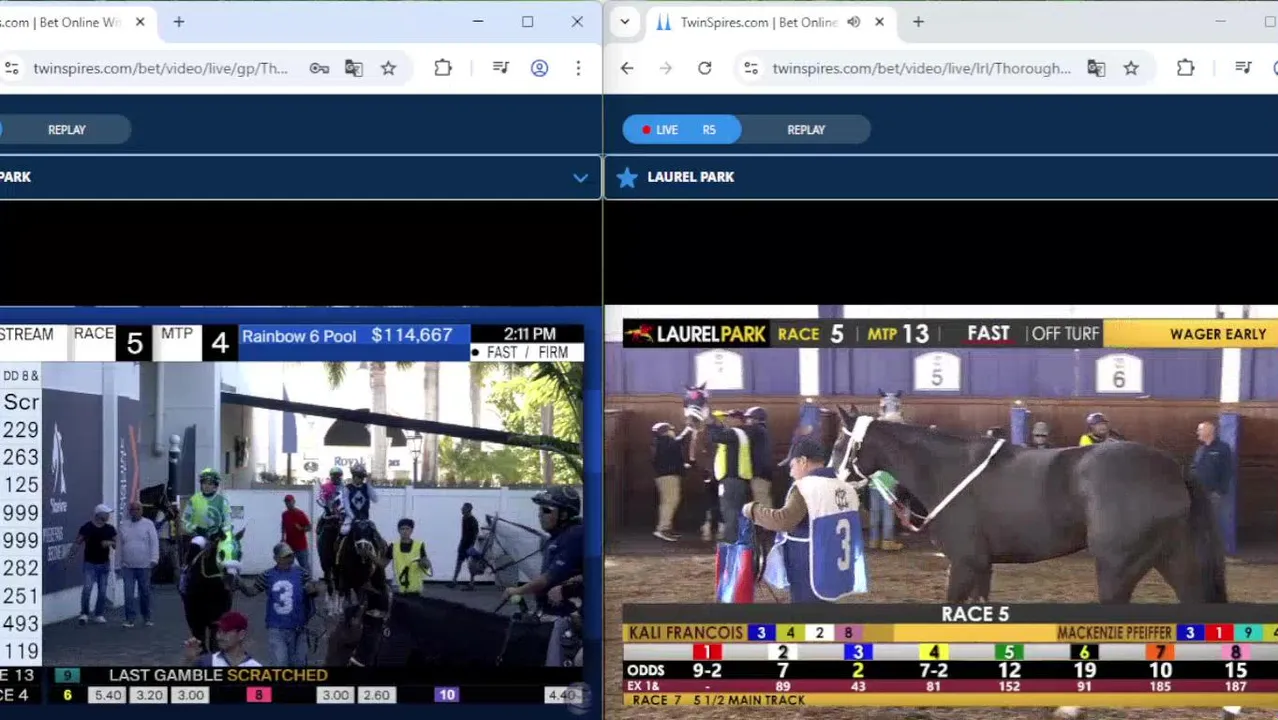This screenshot has height=720, width=1278.
Task: Open a new tab in left window
Action: (x=179, y=22)
